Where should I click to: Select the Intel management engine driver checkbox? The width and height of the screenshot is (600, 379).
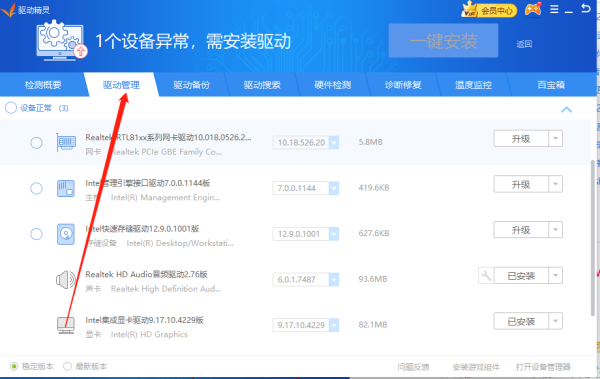[x=36, y=188]
